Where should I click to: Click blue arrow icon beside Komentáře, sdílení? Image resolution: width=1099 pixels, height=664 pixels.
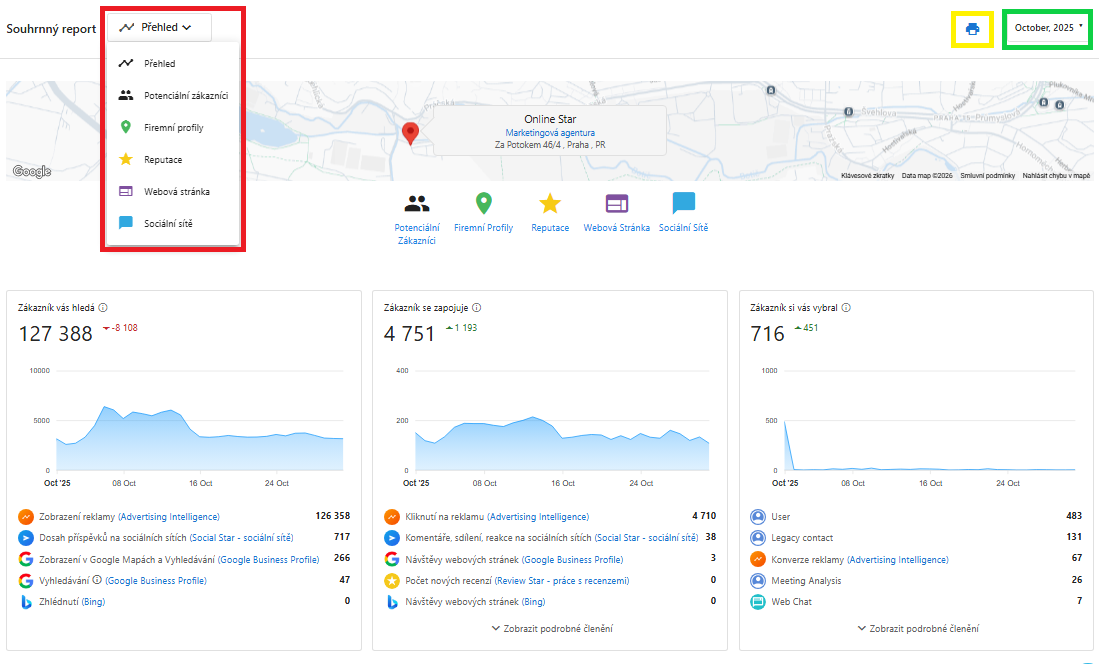pyautogui.click(x=392, y=538)
